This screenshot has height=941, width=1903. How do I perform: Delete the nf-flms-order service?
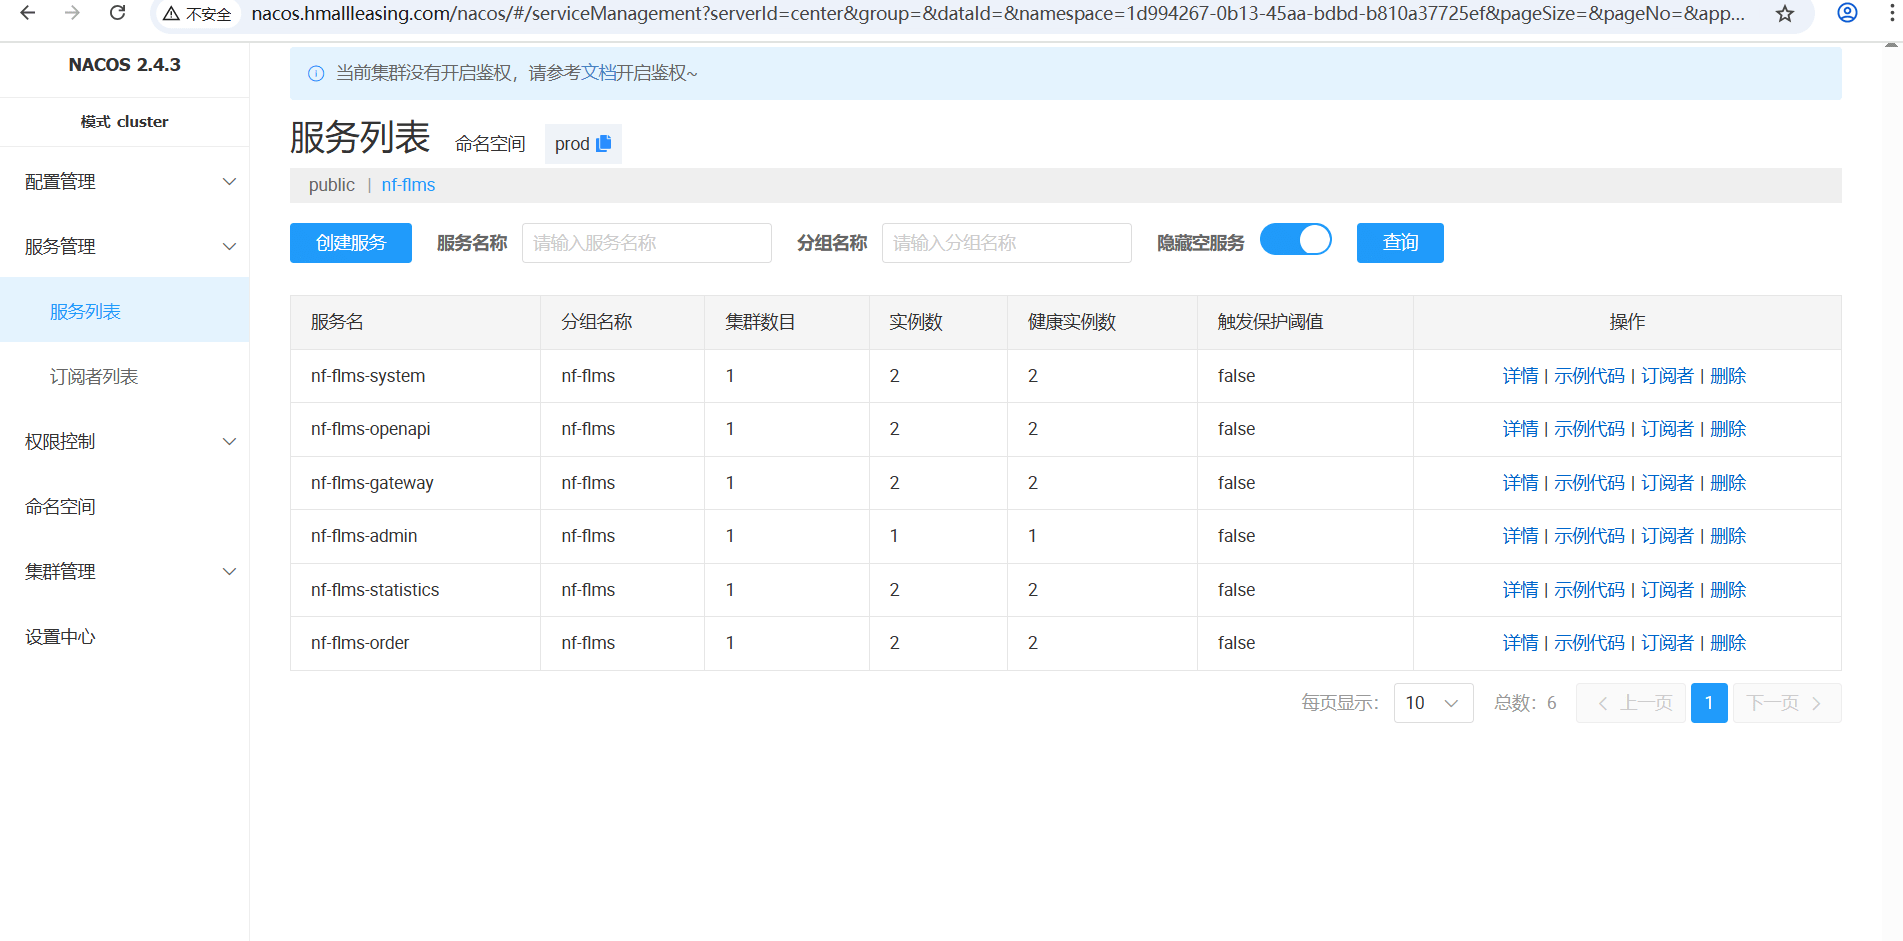(1727, 643)
